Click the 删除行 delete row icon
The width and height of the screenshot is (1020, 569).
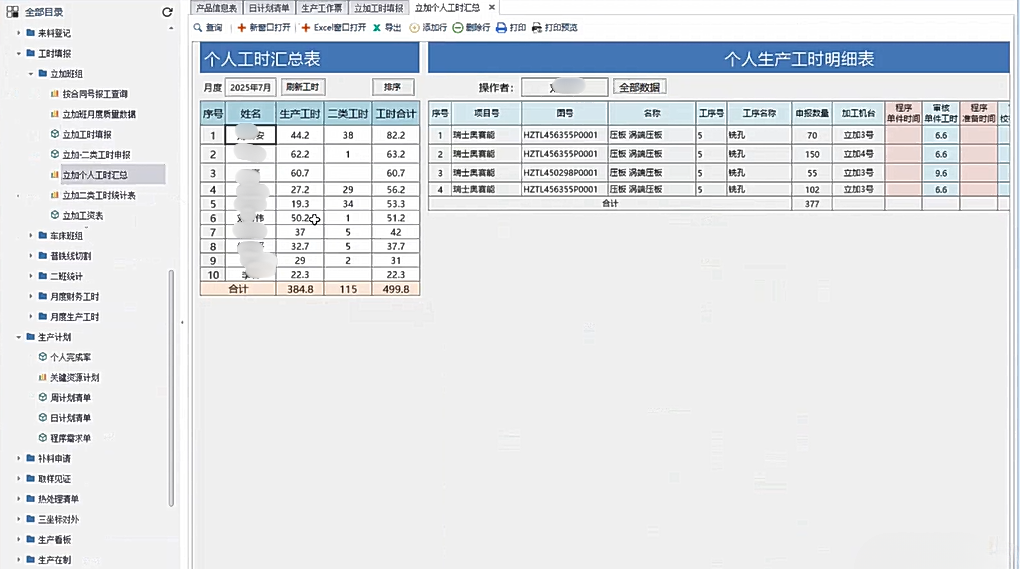(458, 28)
